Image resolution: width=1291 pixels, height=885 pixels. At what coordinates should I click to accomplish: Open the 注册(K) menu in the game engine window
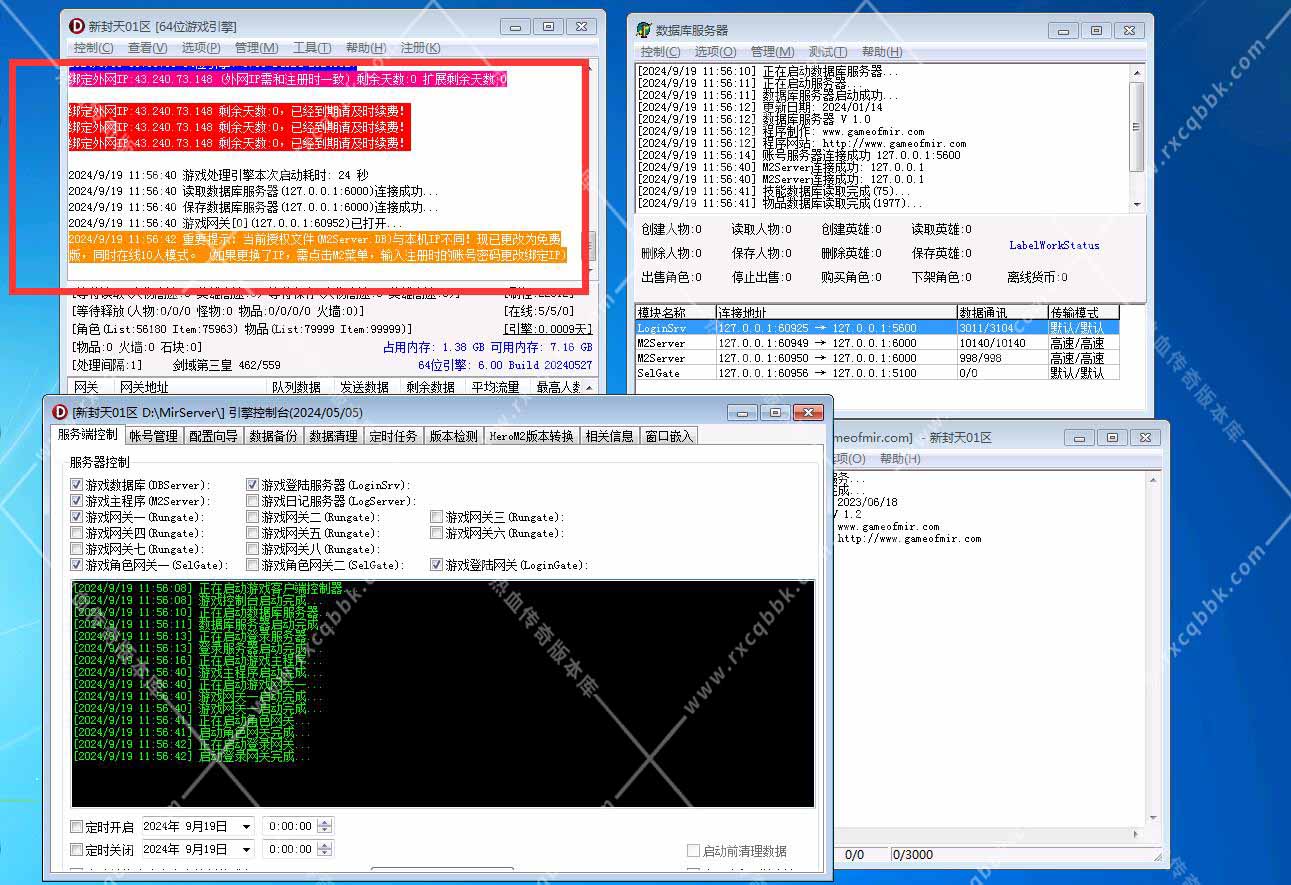pos(420,47)
